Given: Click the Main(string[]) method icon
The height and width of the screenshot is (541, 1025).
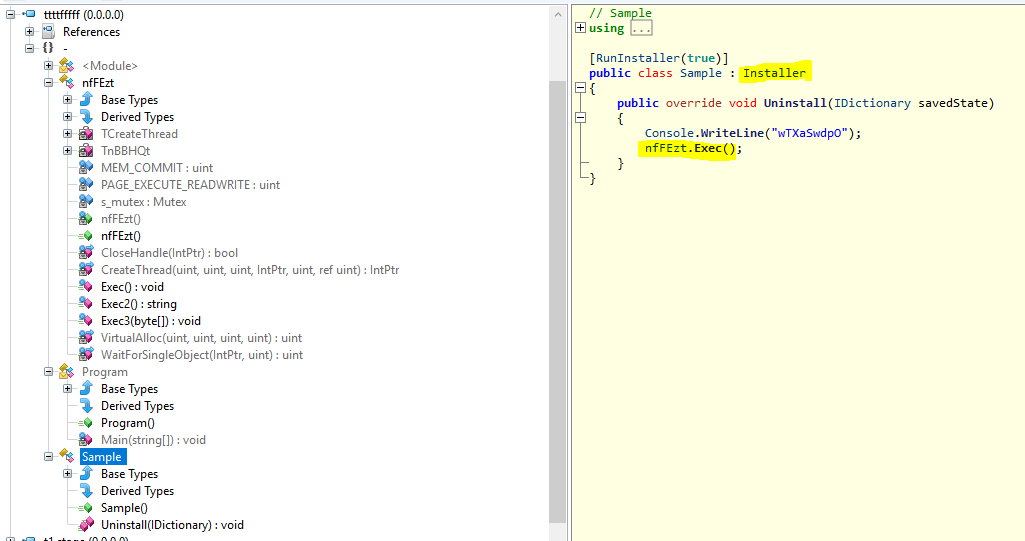Looking at the screenshot, I should pos(86,439).
